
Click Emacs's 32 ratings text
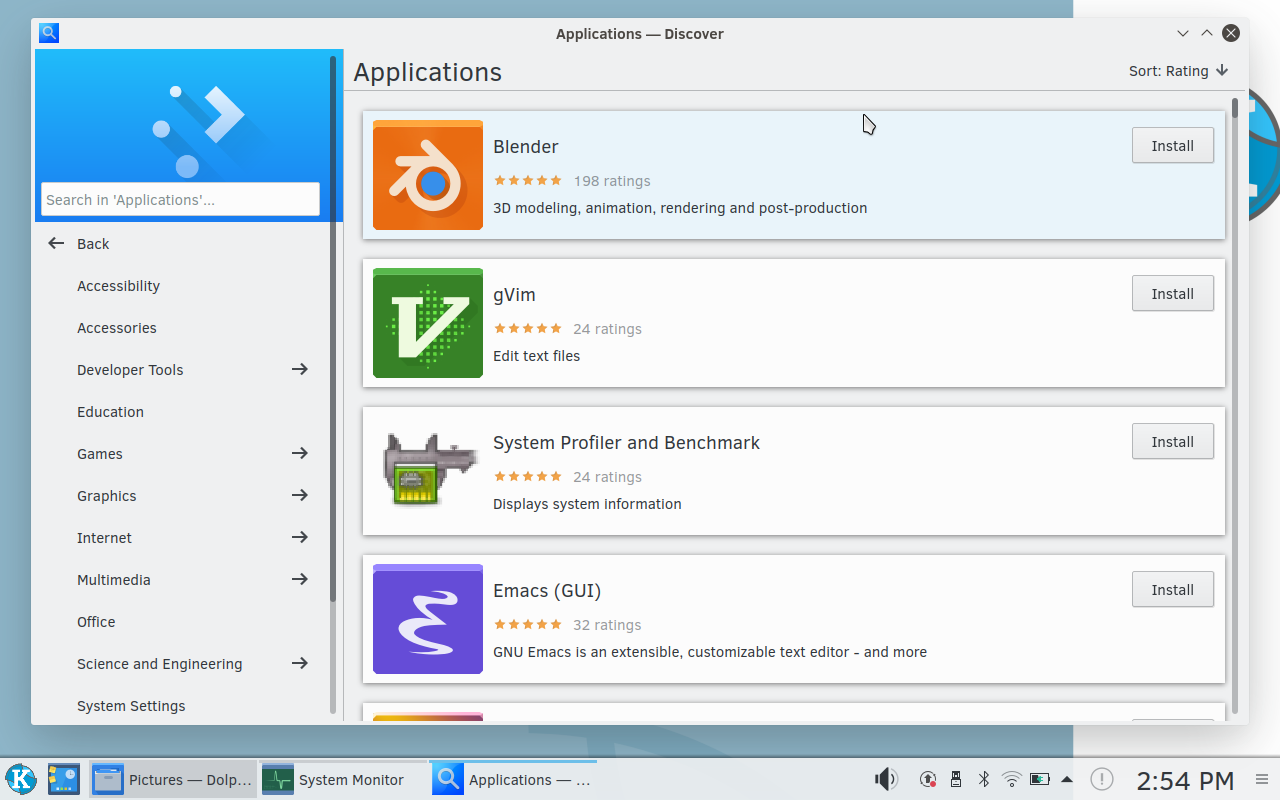pyautogui.click(x=607, y=625)
